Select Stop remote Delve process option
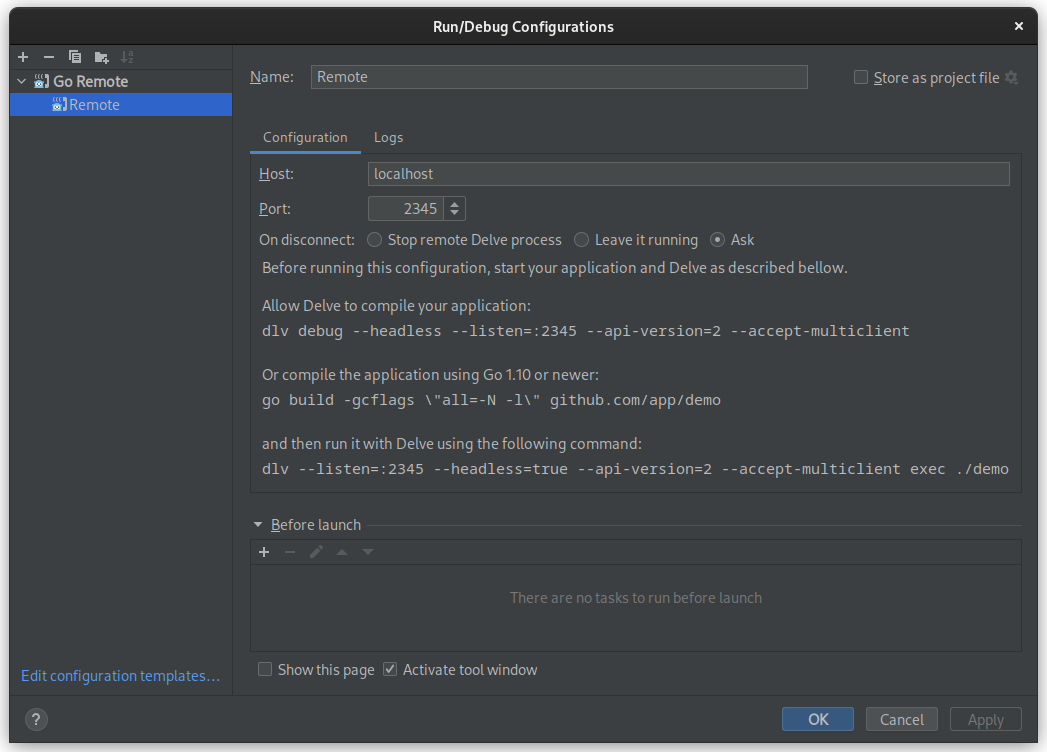This screenshot has height=752, width=1047. (375, 240)
